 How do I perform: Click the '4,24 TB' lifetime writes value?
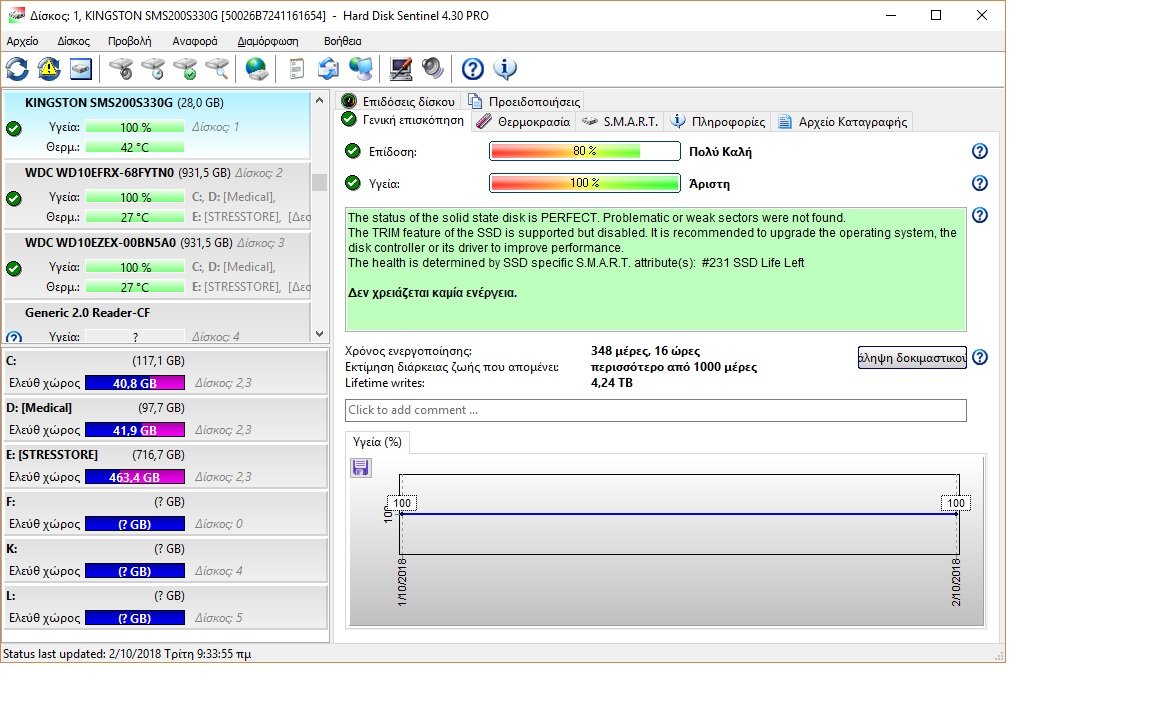pyautogui.click(x=611, y=383)
